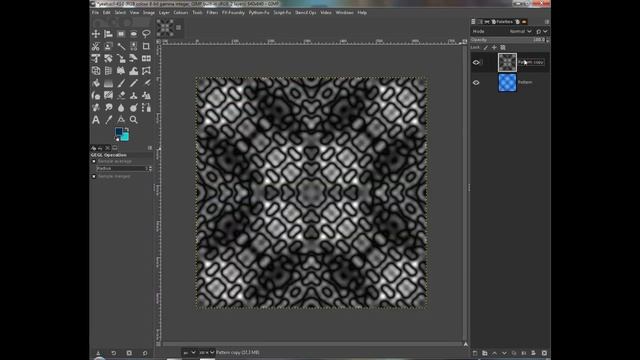Viewport: 640px width, 360px height.
Task: Pick the Free Select lasso tool
Action: [x=146, y=34]
